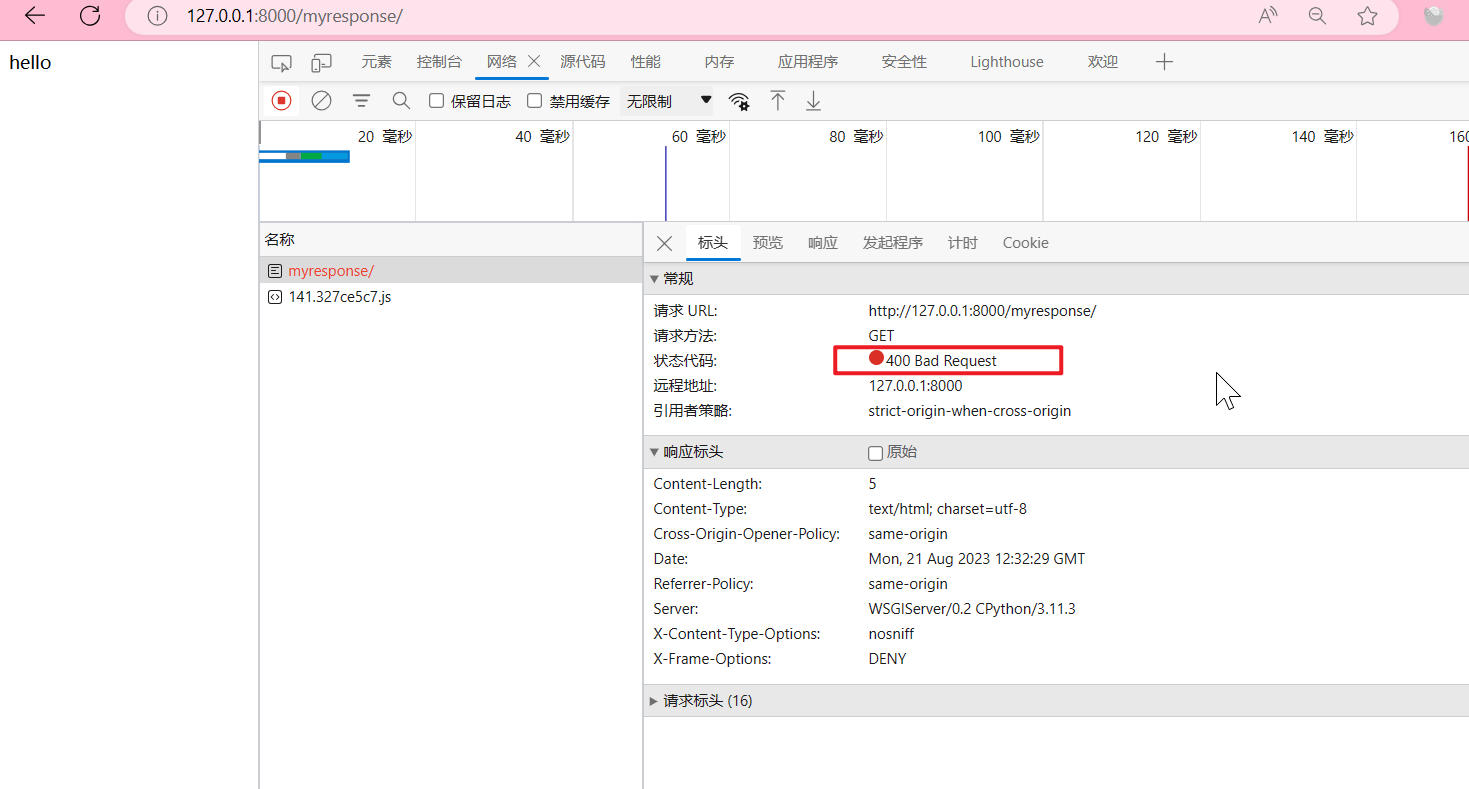Select the 发起程序 details tab

(x=893, y=243)
